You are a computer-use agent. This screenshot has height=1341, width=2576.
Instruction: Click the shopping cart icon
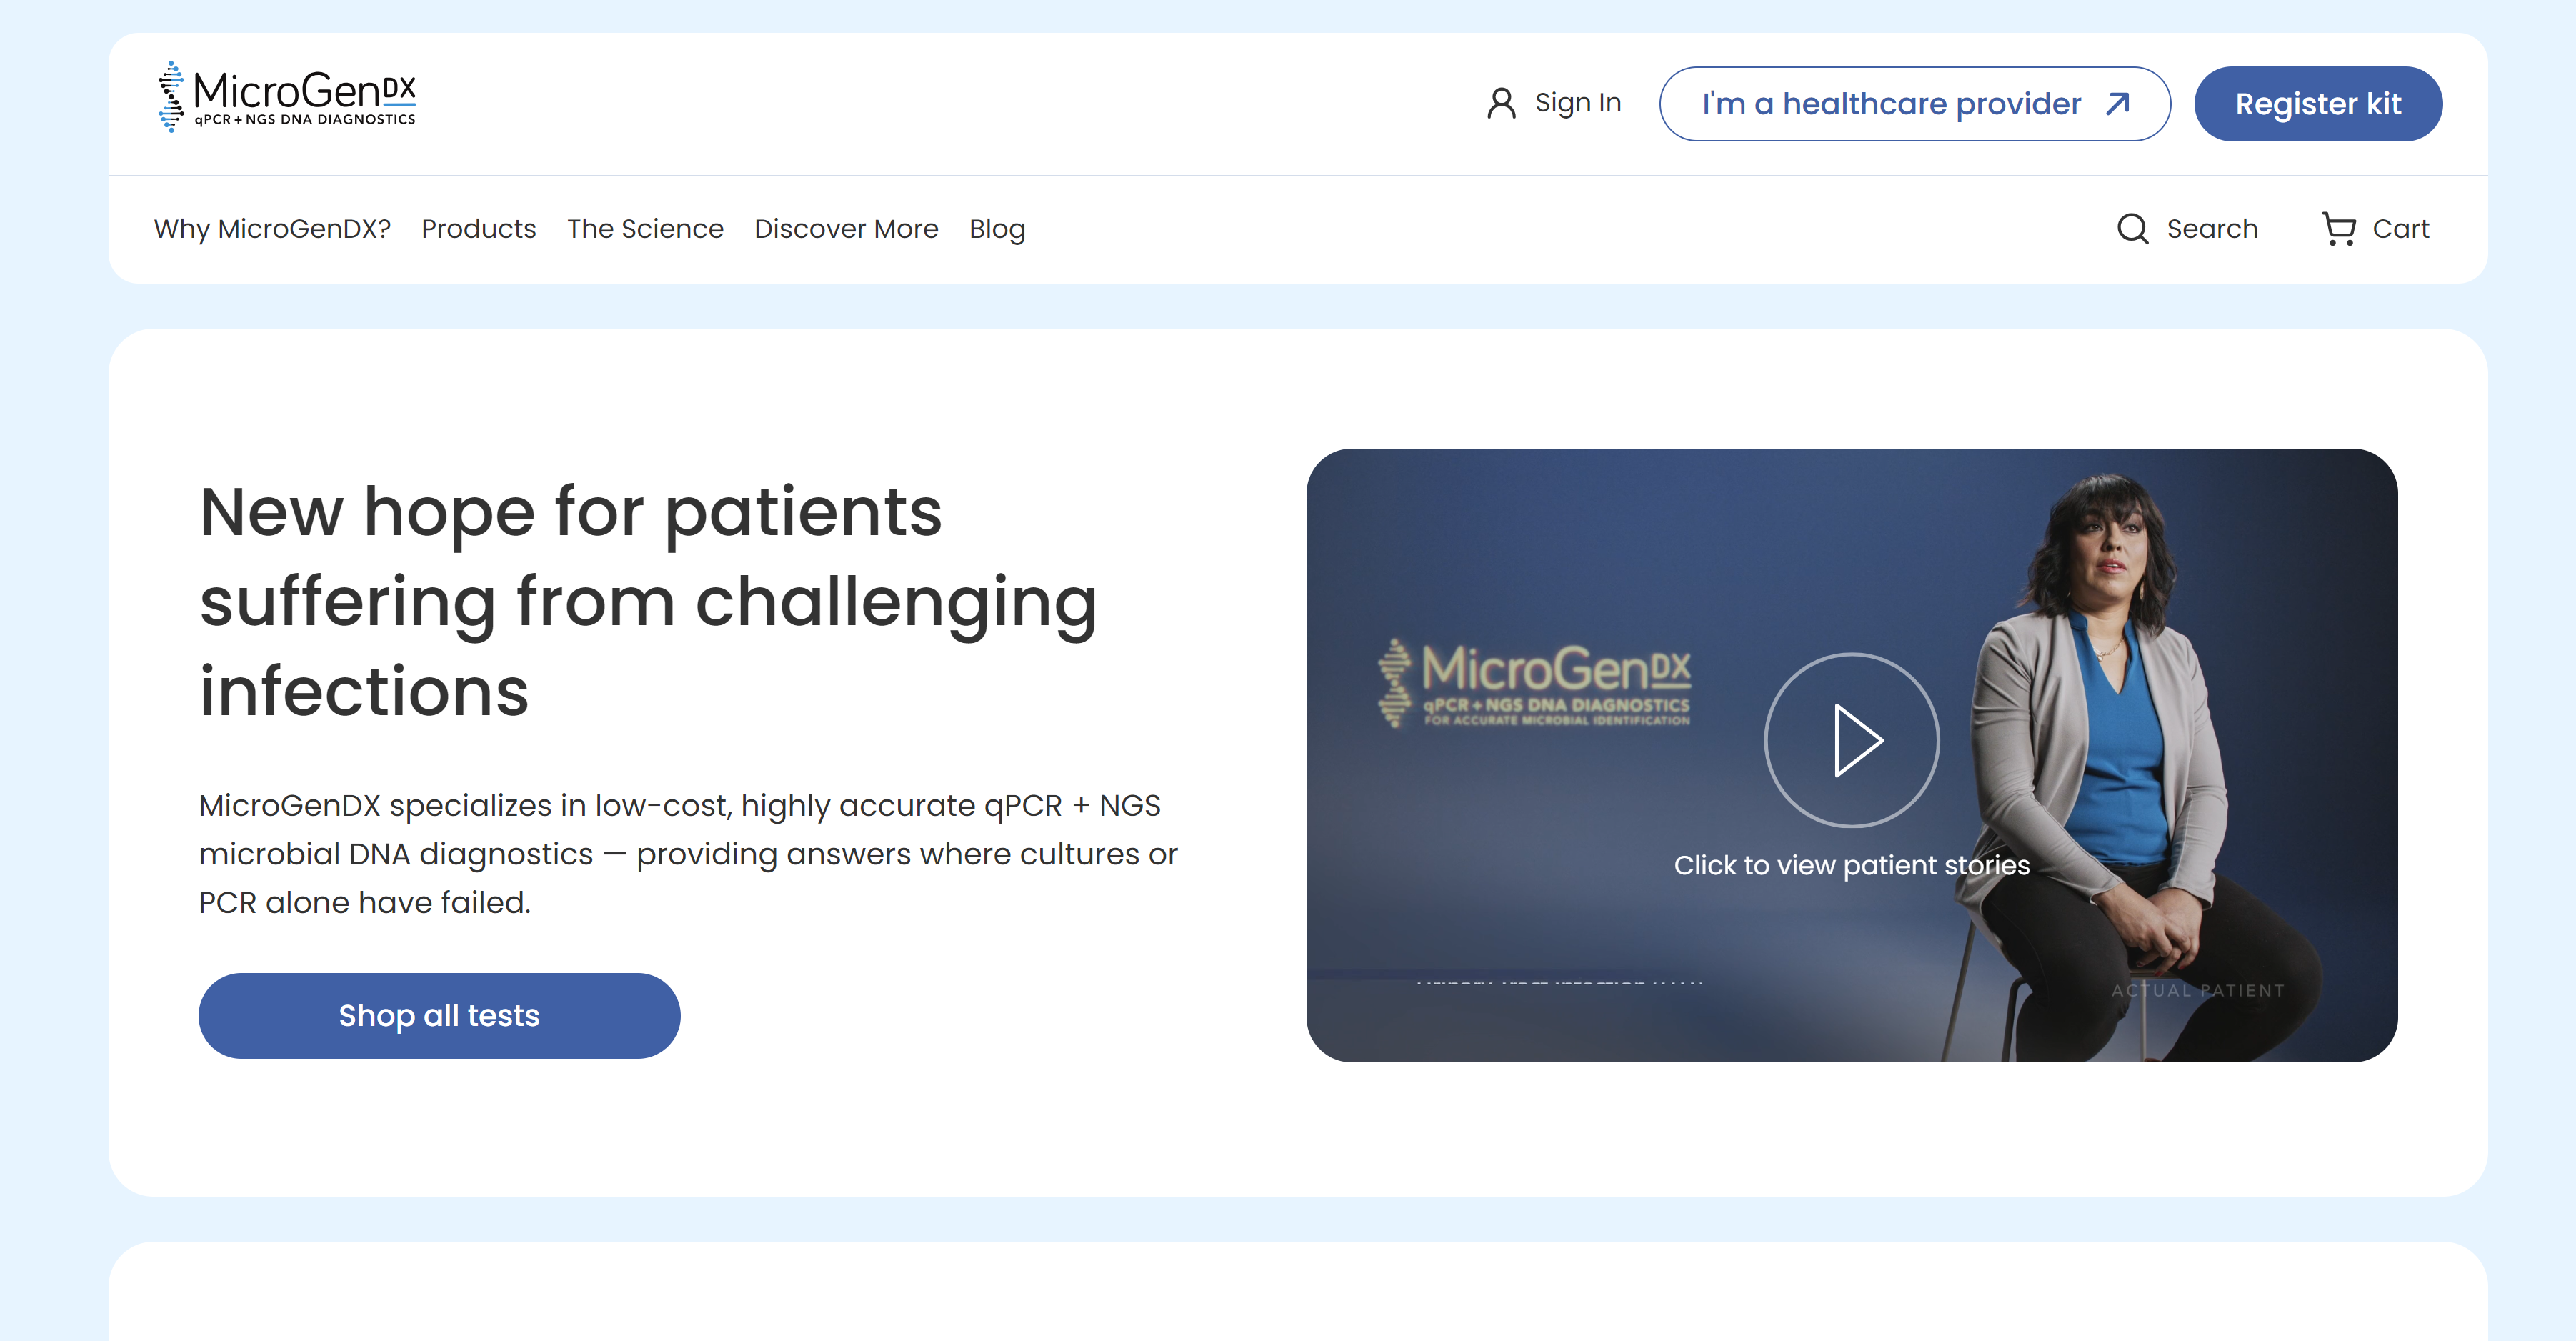coord(2338,229)
